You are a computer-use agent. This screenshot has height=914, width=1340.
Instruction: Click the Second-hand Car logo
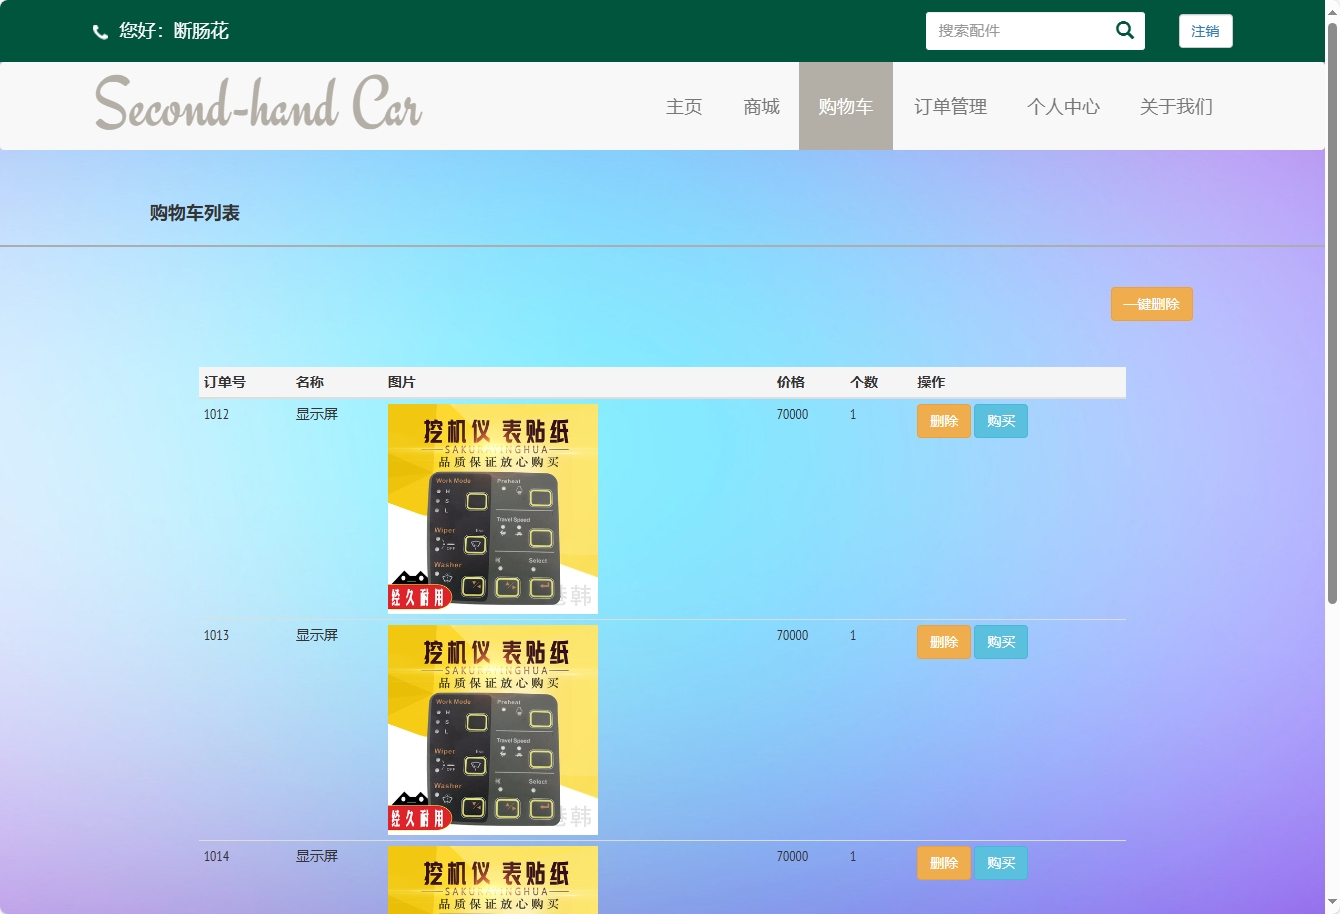pyautogui.click(x=256, y=103)
